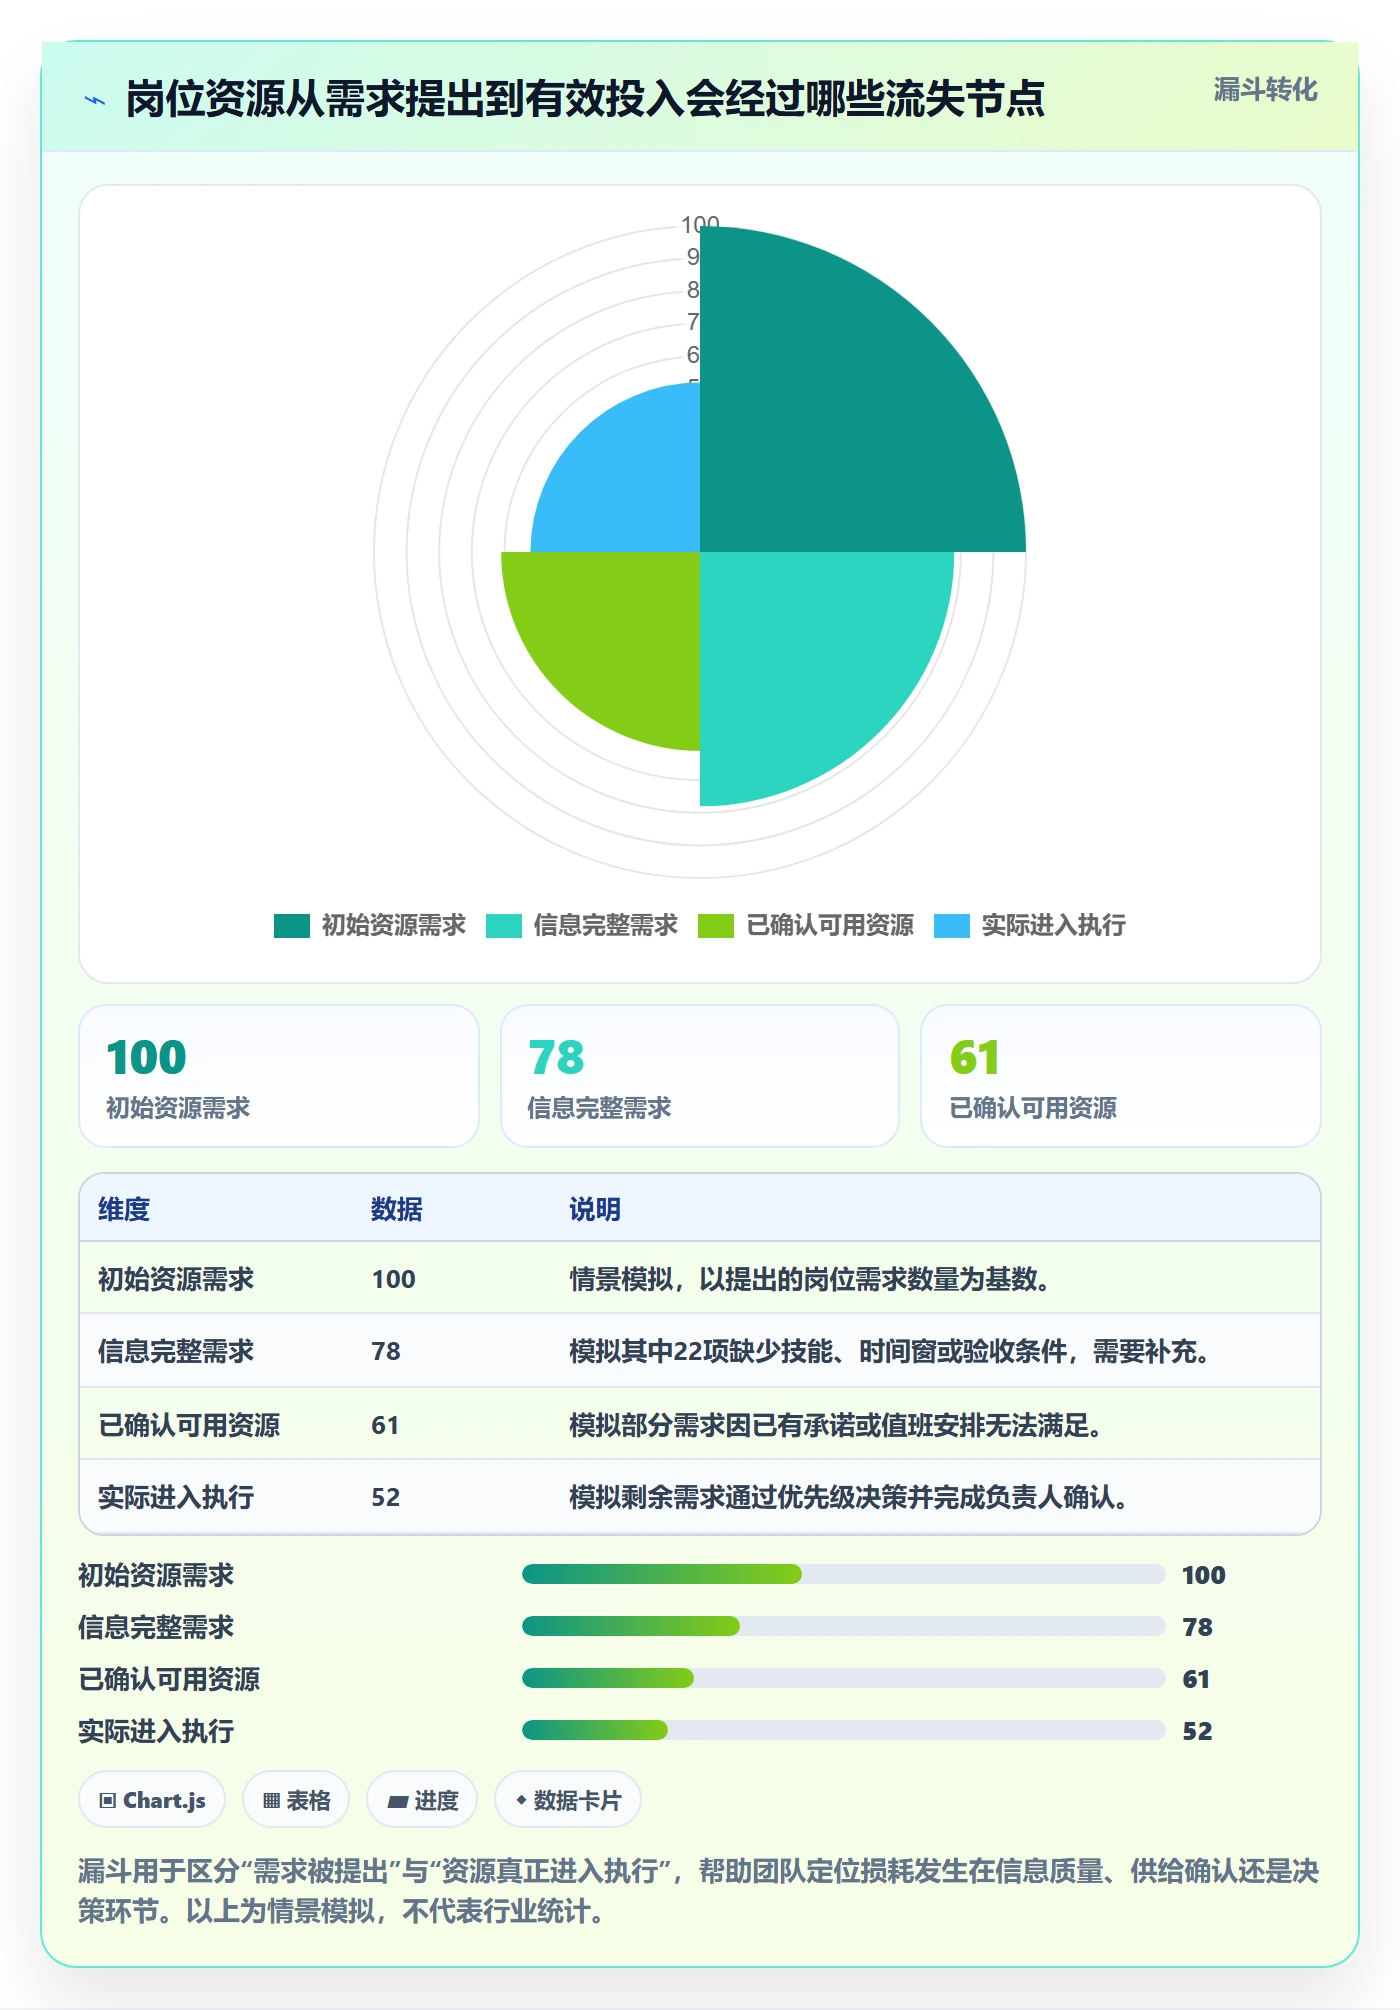
Task: Click the sky blue legend color box
Action: pos(952,926)
